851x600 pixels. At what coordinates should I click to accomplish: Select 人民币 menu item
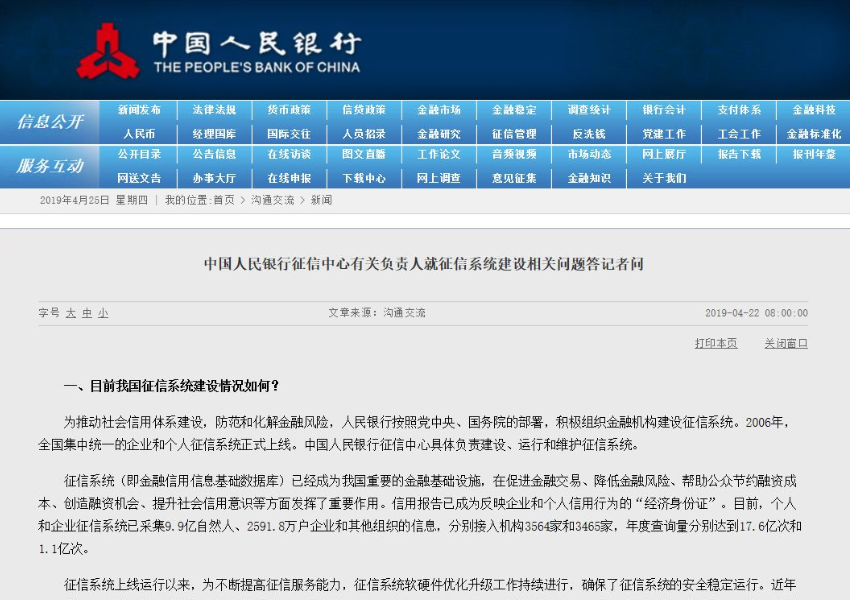coord(139,134)
